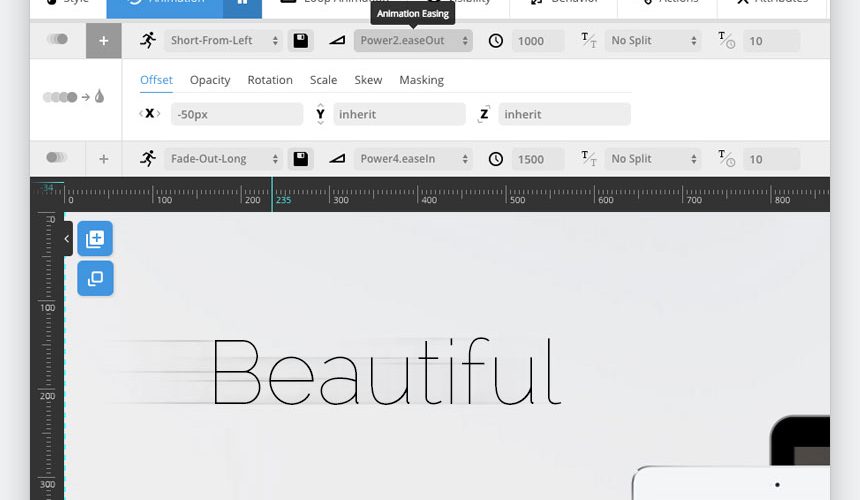Collapse the side panel with the chevron
The image size is (860, 500).
tap(66, 239)
